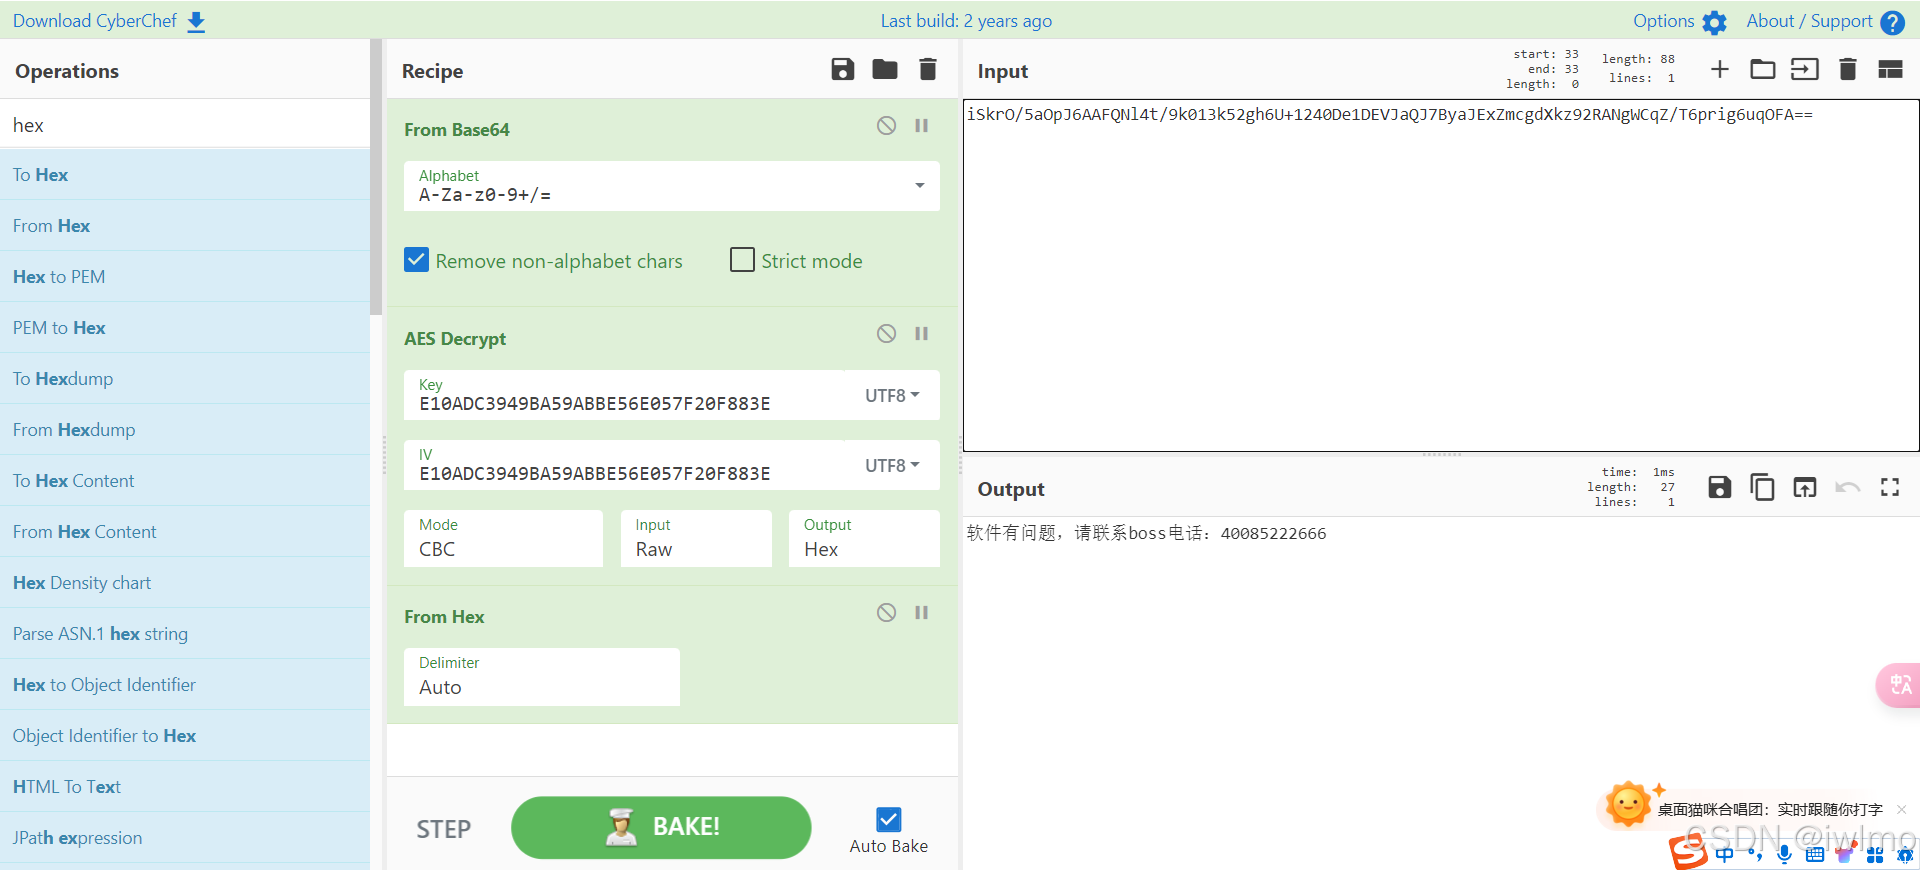Click the operations list scrollbar
1920x870 pixels.
click(376, 178)
